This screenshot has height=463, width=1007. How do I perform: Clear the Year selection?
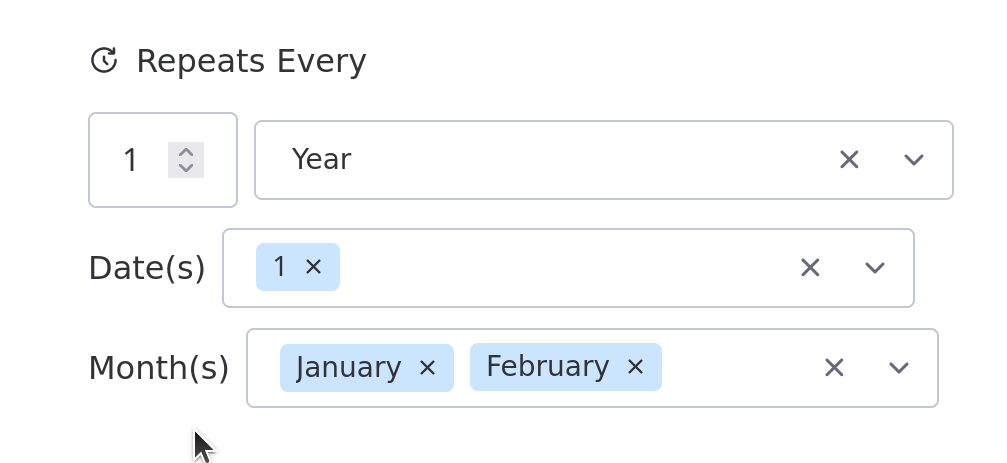click(849, 160)
